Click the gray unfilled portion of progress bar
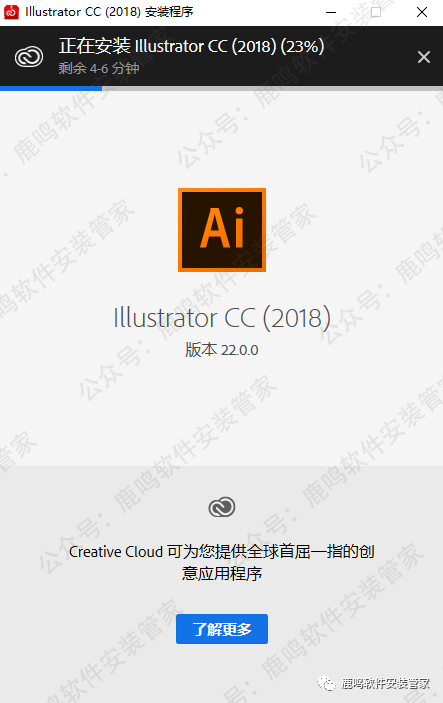Image resolution: width=443 pixels, height=703 pixels. coord(273,88)
